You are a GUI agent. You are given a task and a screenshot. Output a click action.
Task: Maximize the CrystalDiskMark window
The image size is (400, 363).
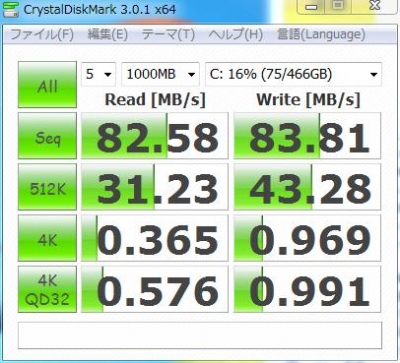tap(338, 6)
